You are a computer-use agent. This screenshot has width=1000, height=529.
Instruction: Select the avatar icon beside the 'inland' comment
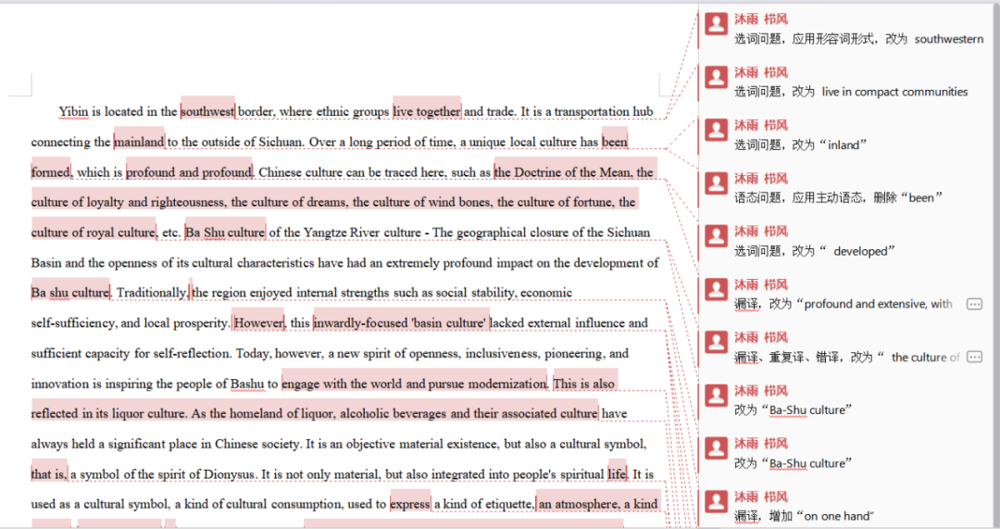pos(716,130)
